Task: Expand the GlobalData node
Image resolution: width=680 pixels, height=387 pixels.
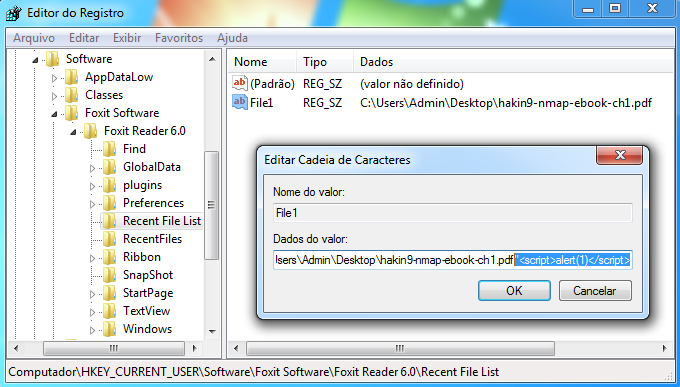Action: coord(92,168)
